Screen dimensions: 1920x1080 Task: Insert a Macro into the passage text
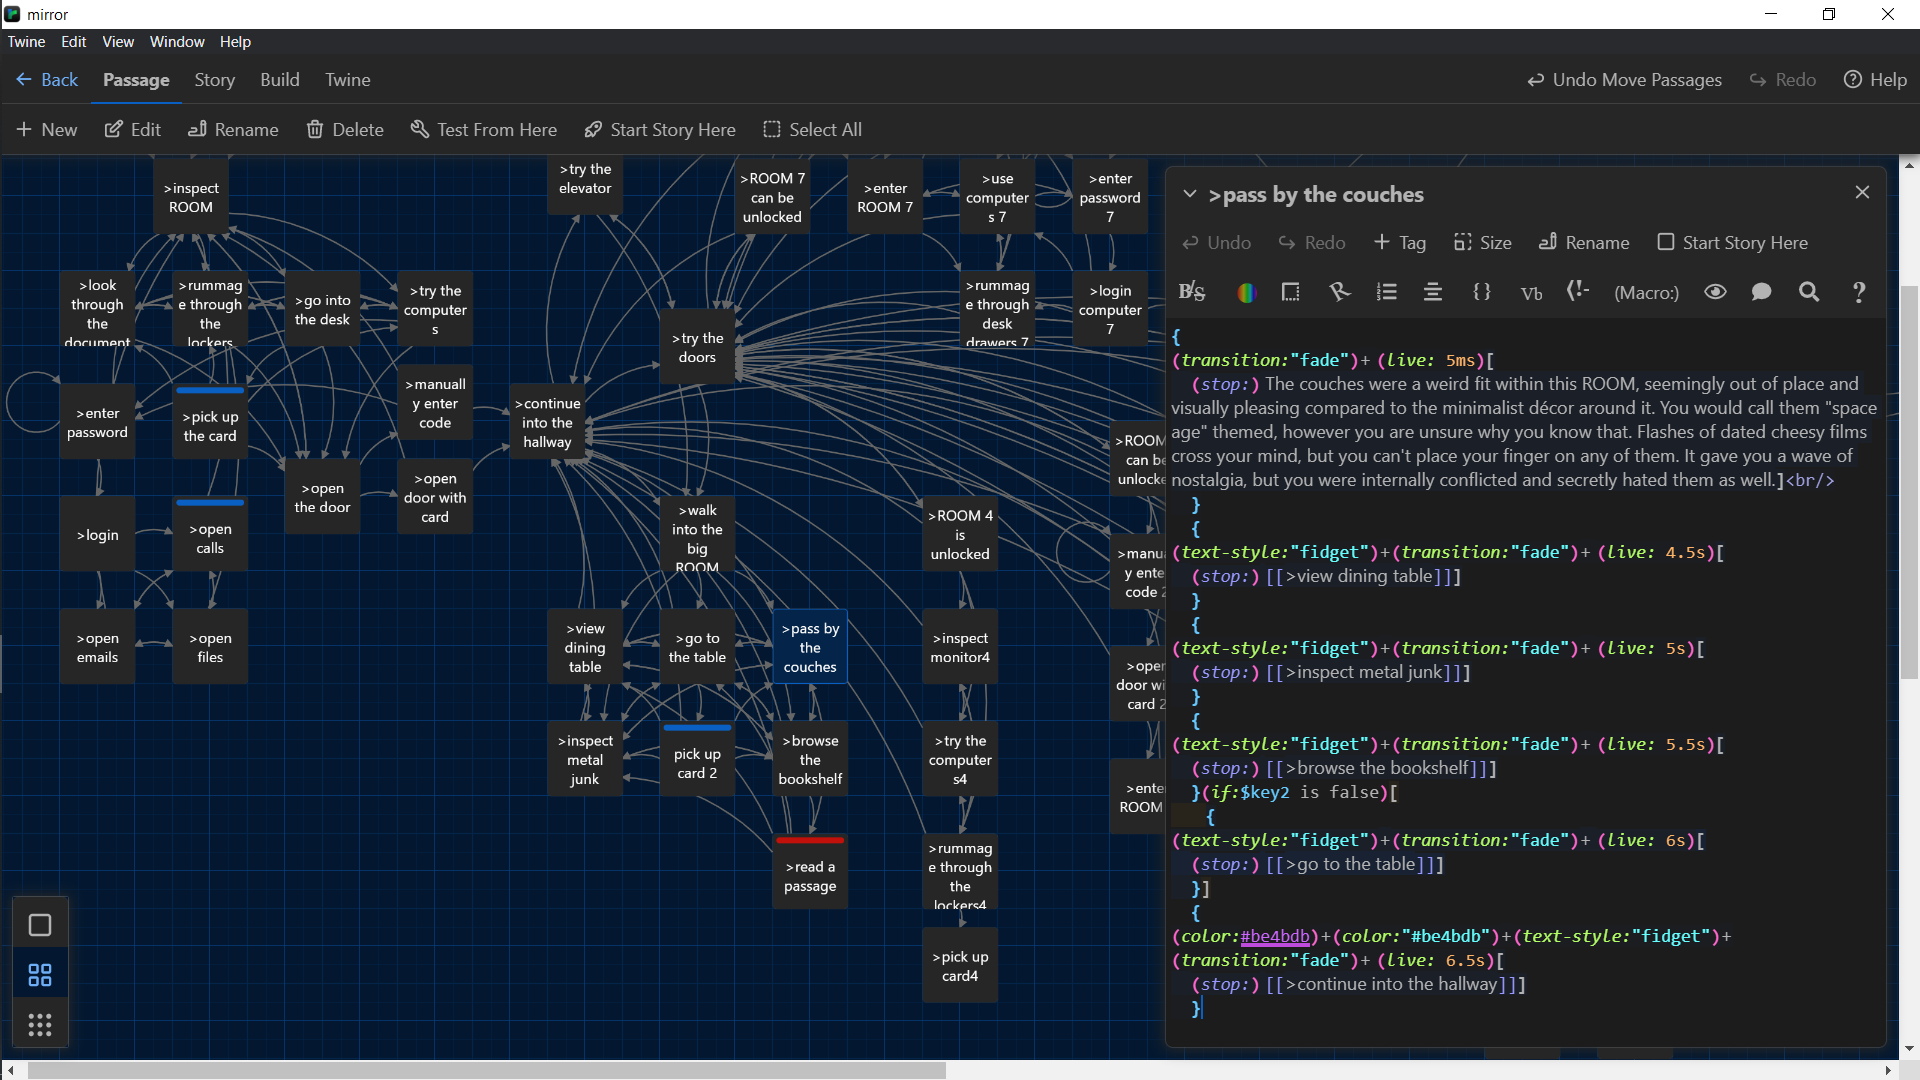tap(1646, 292)
